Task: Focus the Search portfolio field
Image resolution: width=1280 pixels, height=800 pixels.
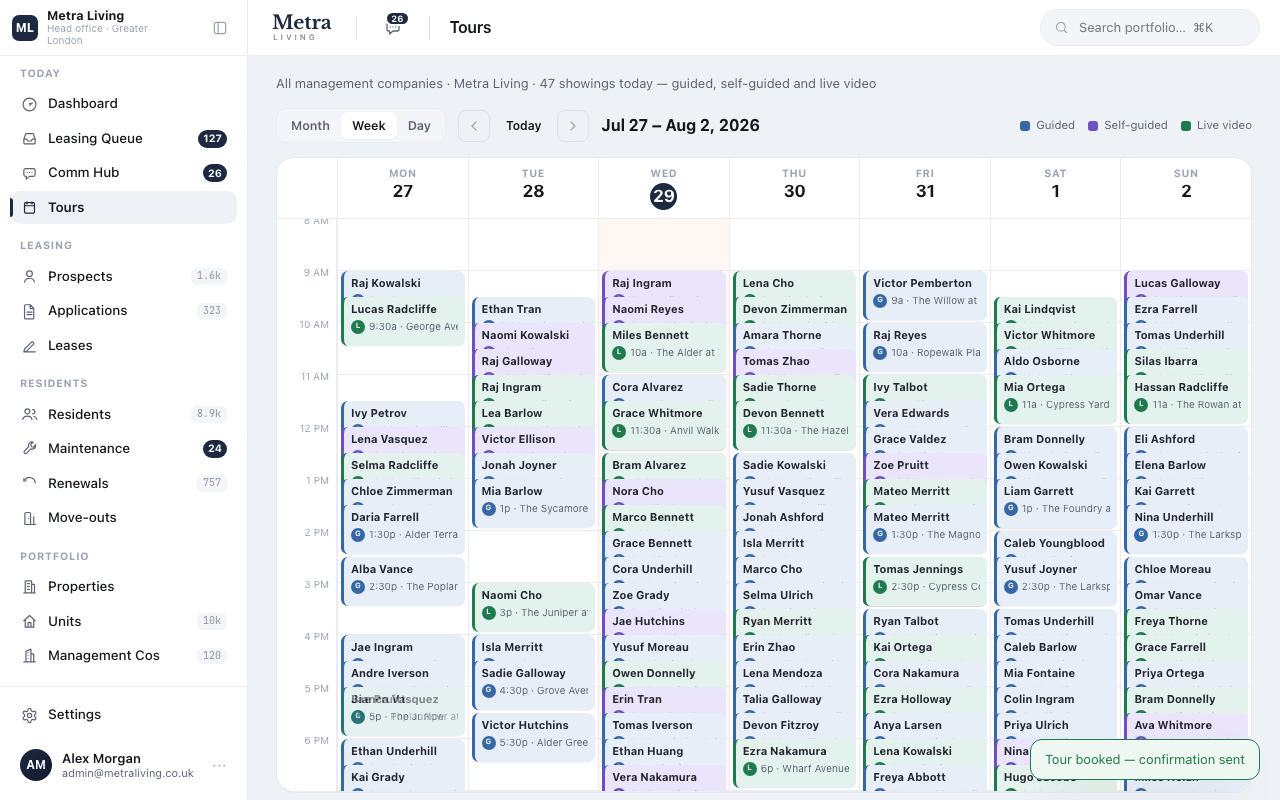Action: (1150, 28)
